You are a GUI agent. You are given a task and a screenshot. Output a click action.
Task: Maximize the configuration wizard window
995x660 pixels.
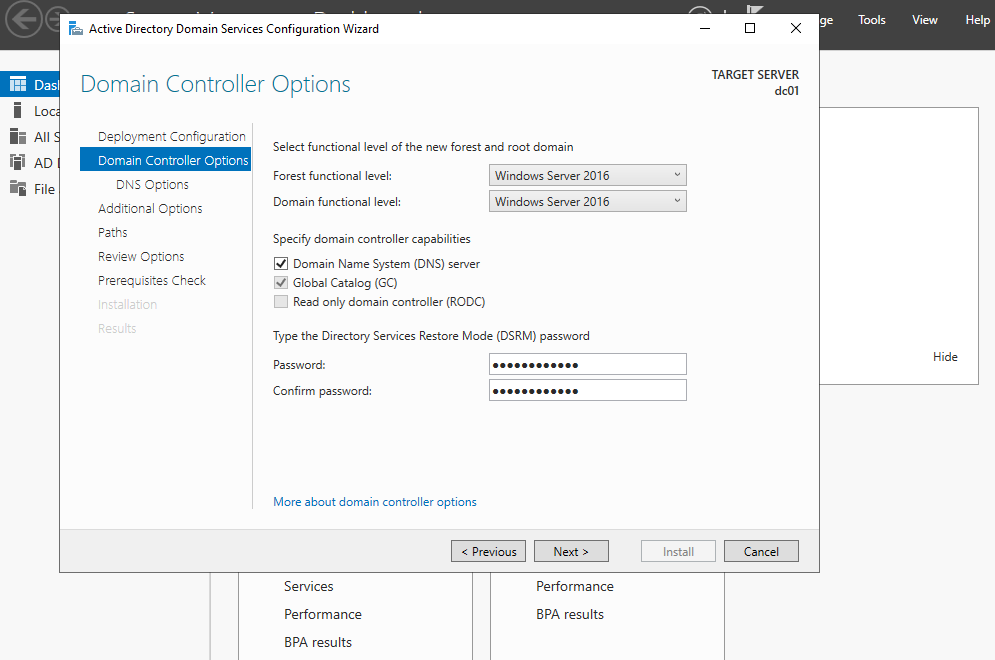749,29
